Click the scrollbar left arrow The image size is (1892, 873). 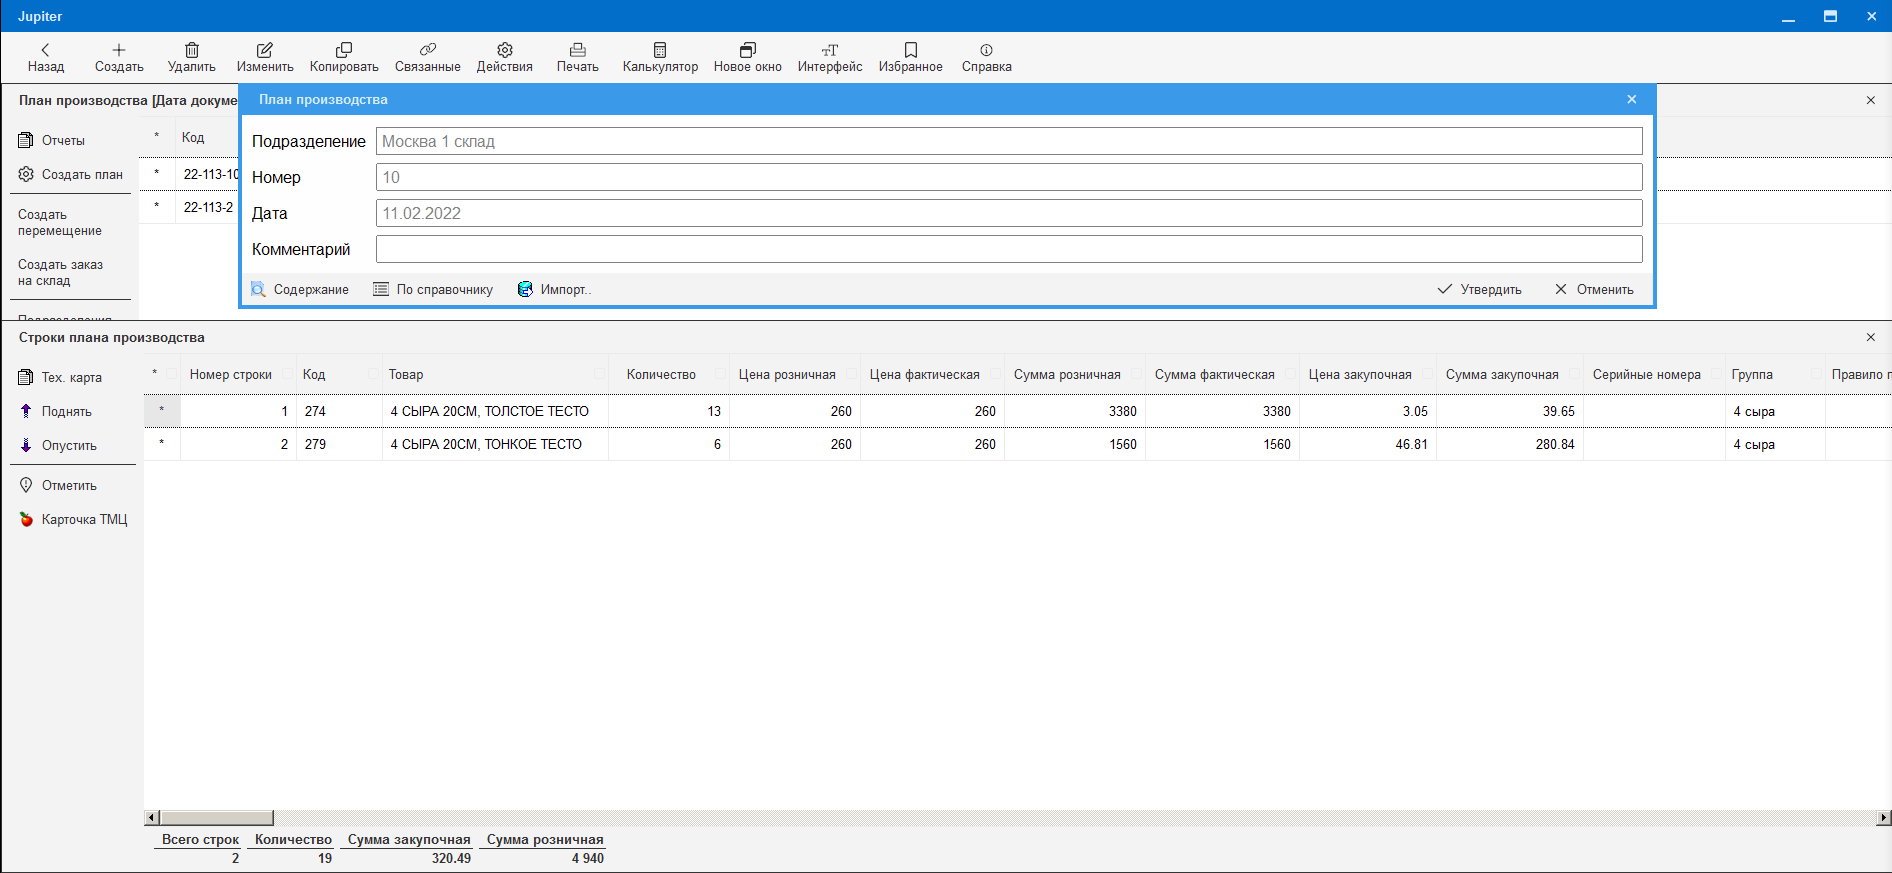[x=152, y=818]
